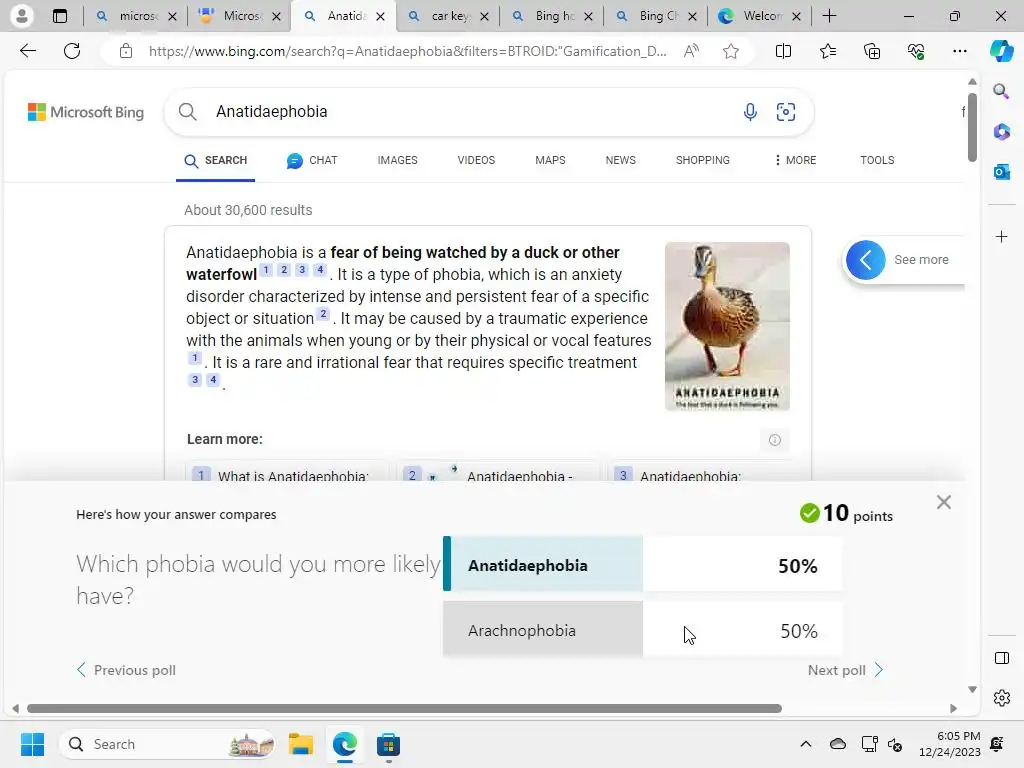Open the browser profile icon
Image resolution: width=1024 pixels, height=768 pixels.
22,16
